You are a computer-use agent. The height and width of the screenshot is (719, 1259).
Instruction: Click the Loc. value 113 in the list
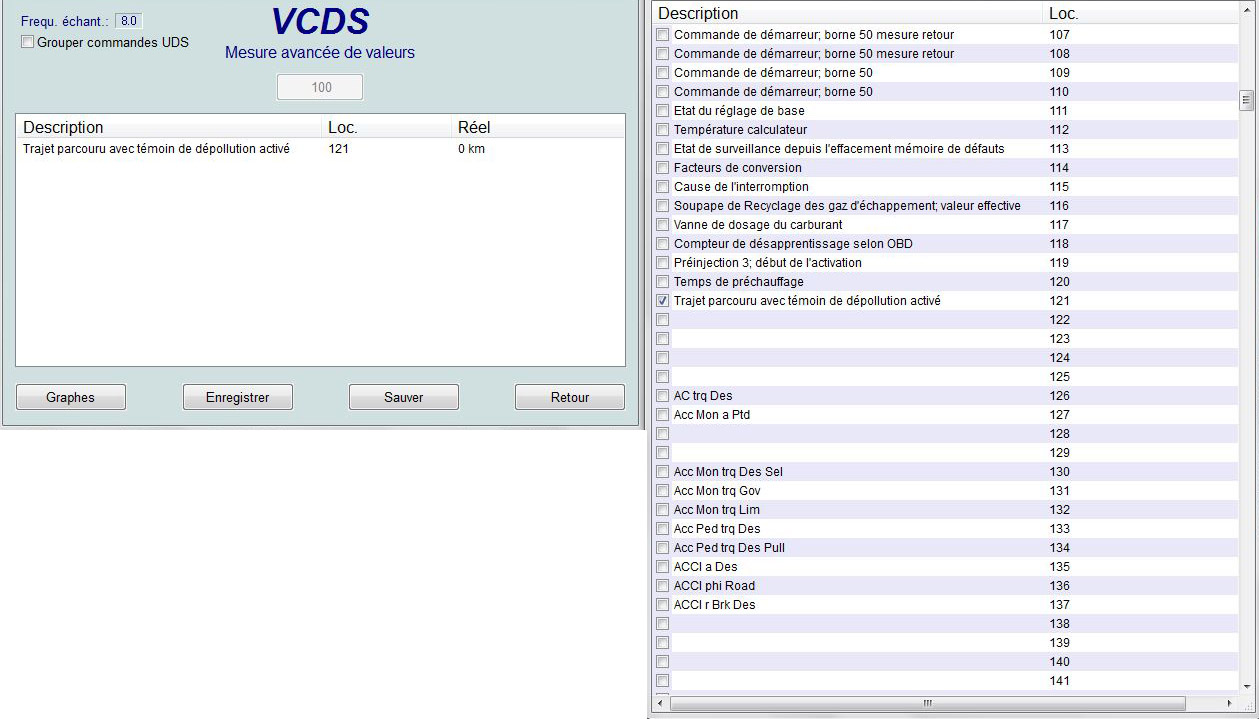(1059, 148)
